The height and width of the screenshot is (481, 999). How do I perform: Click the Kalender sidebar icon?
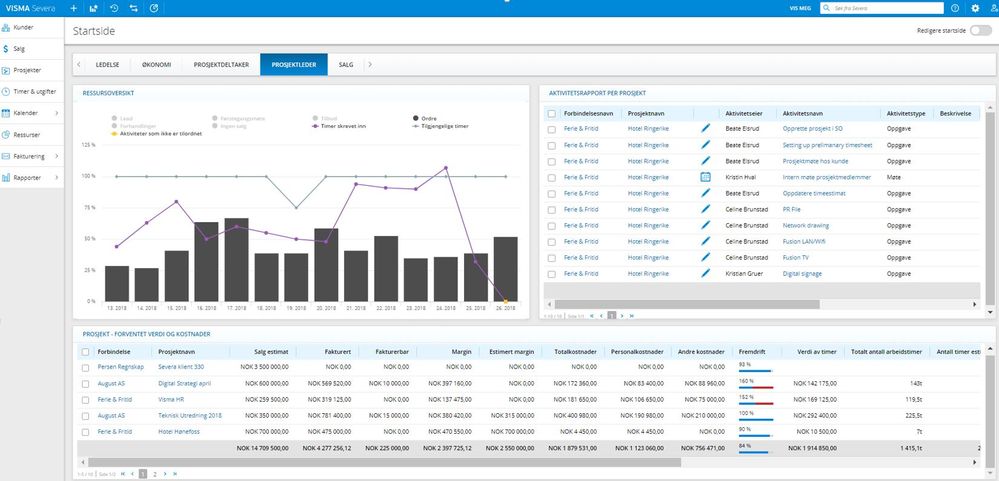point(6,113)
